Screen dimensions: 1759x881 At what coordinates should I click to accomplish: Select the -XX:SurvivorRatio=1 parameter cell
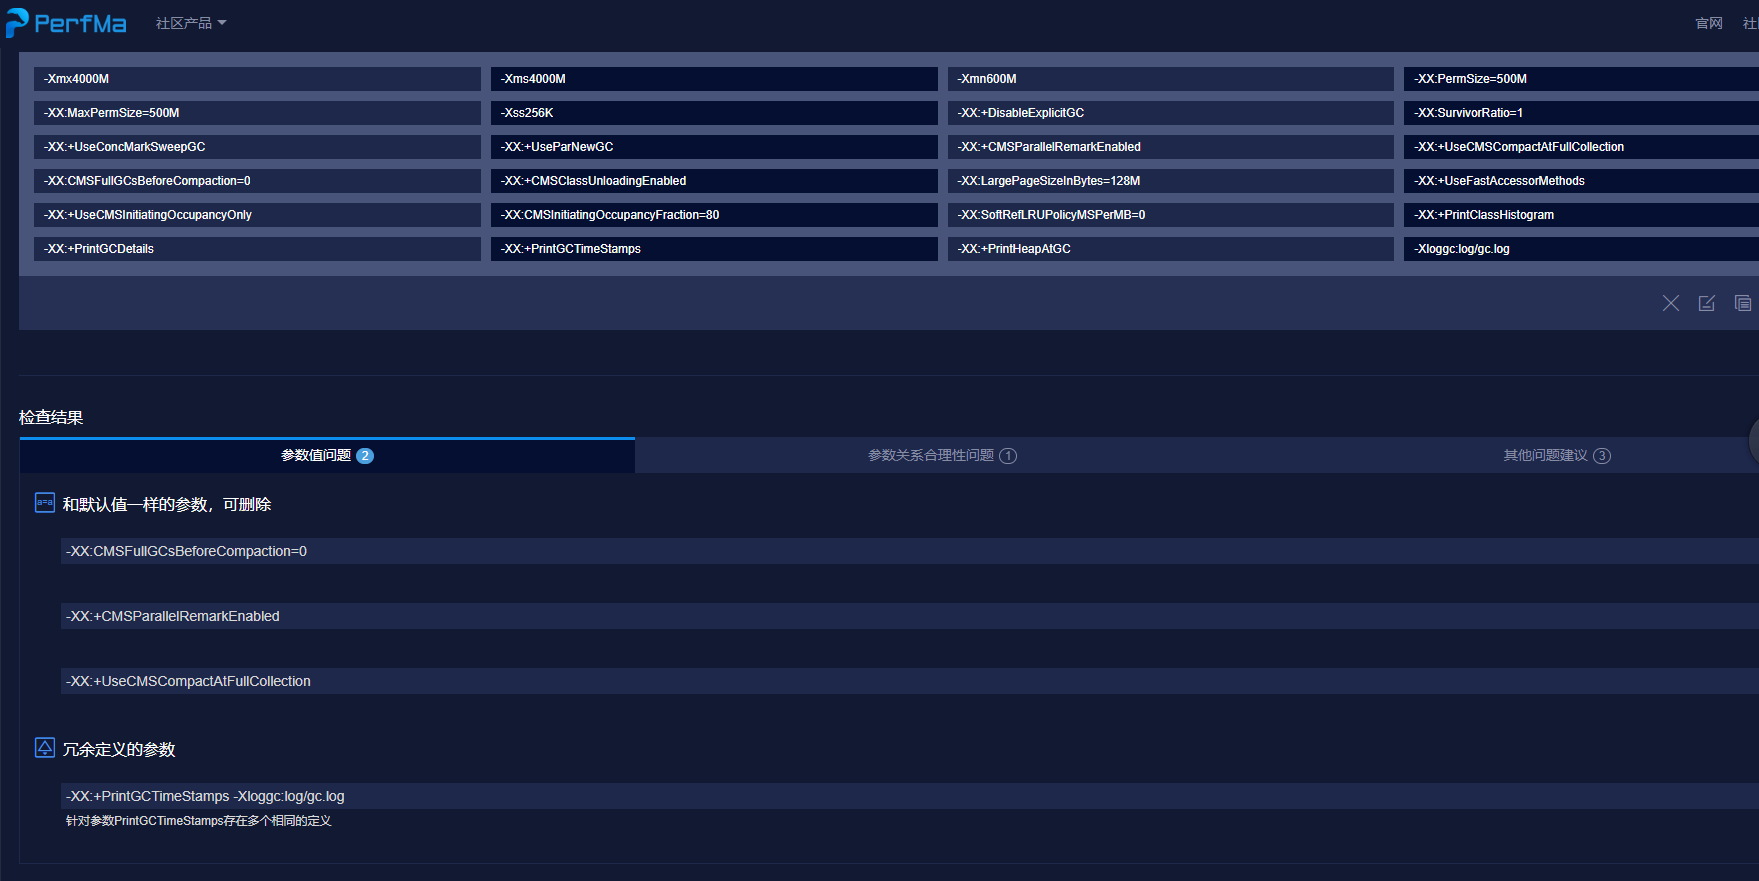[x=1582, y=113]
